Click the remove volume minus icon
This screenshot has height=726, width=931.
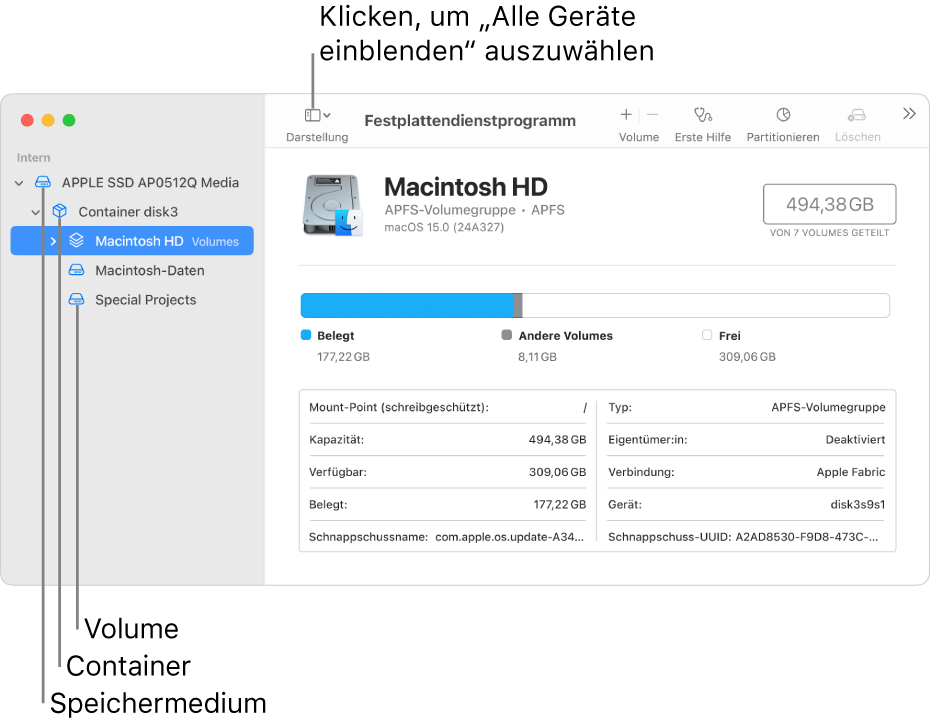tap(652, 115)
